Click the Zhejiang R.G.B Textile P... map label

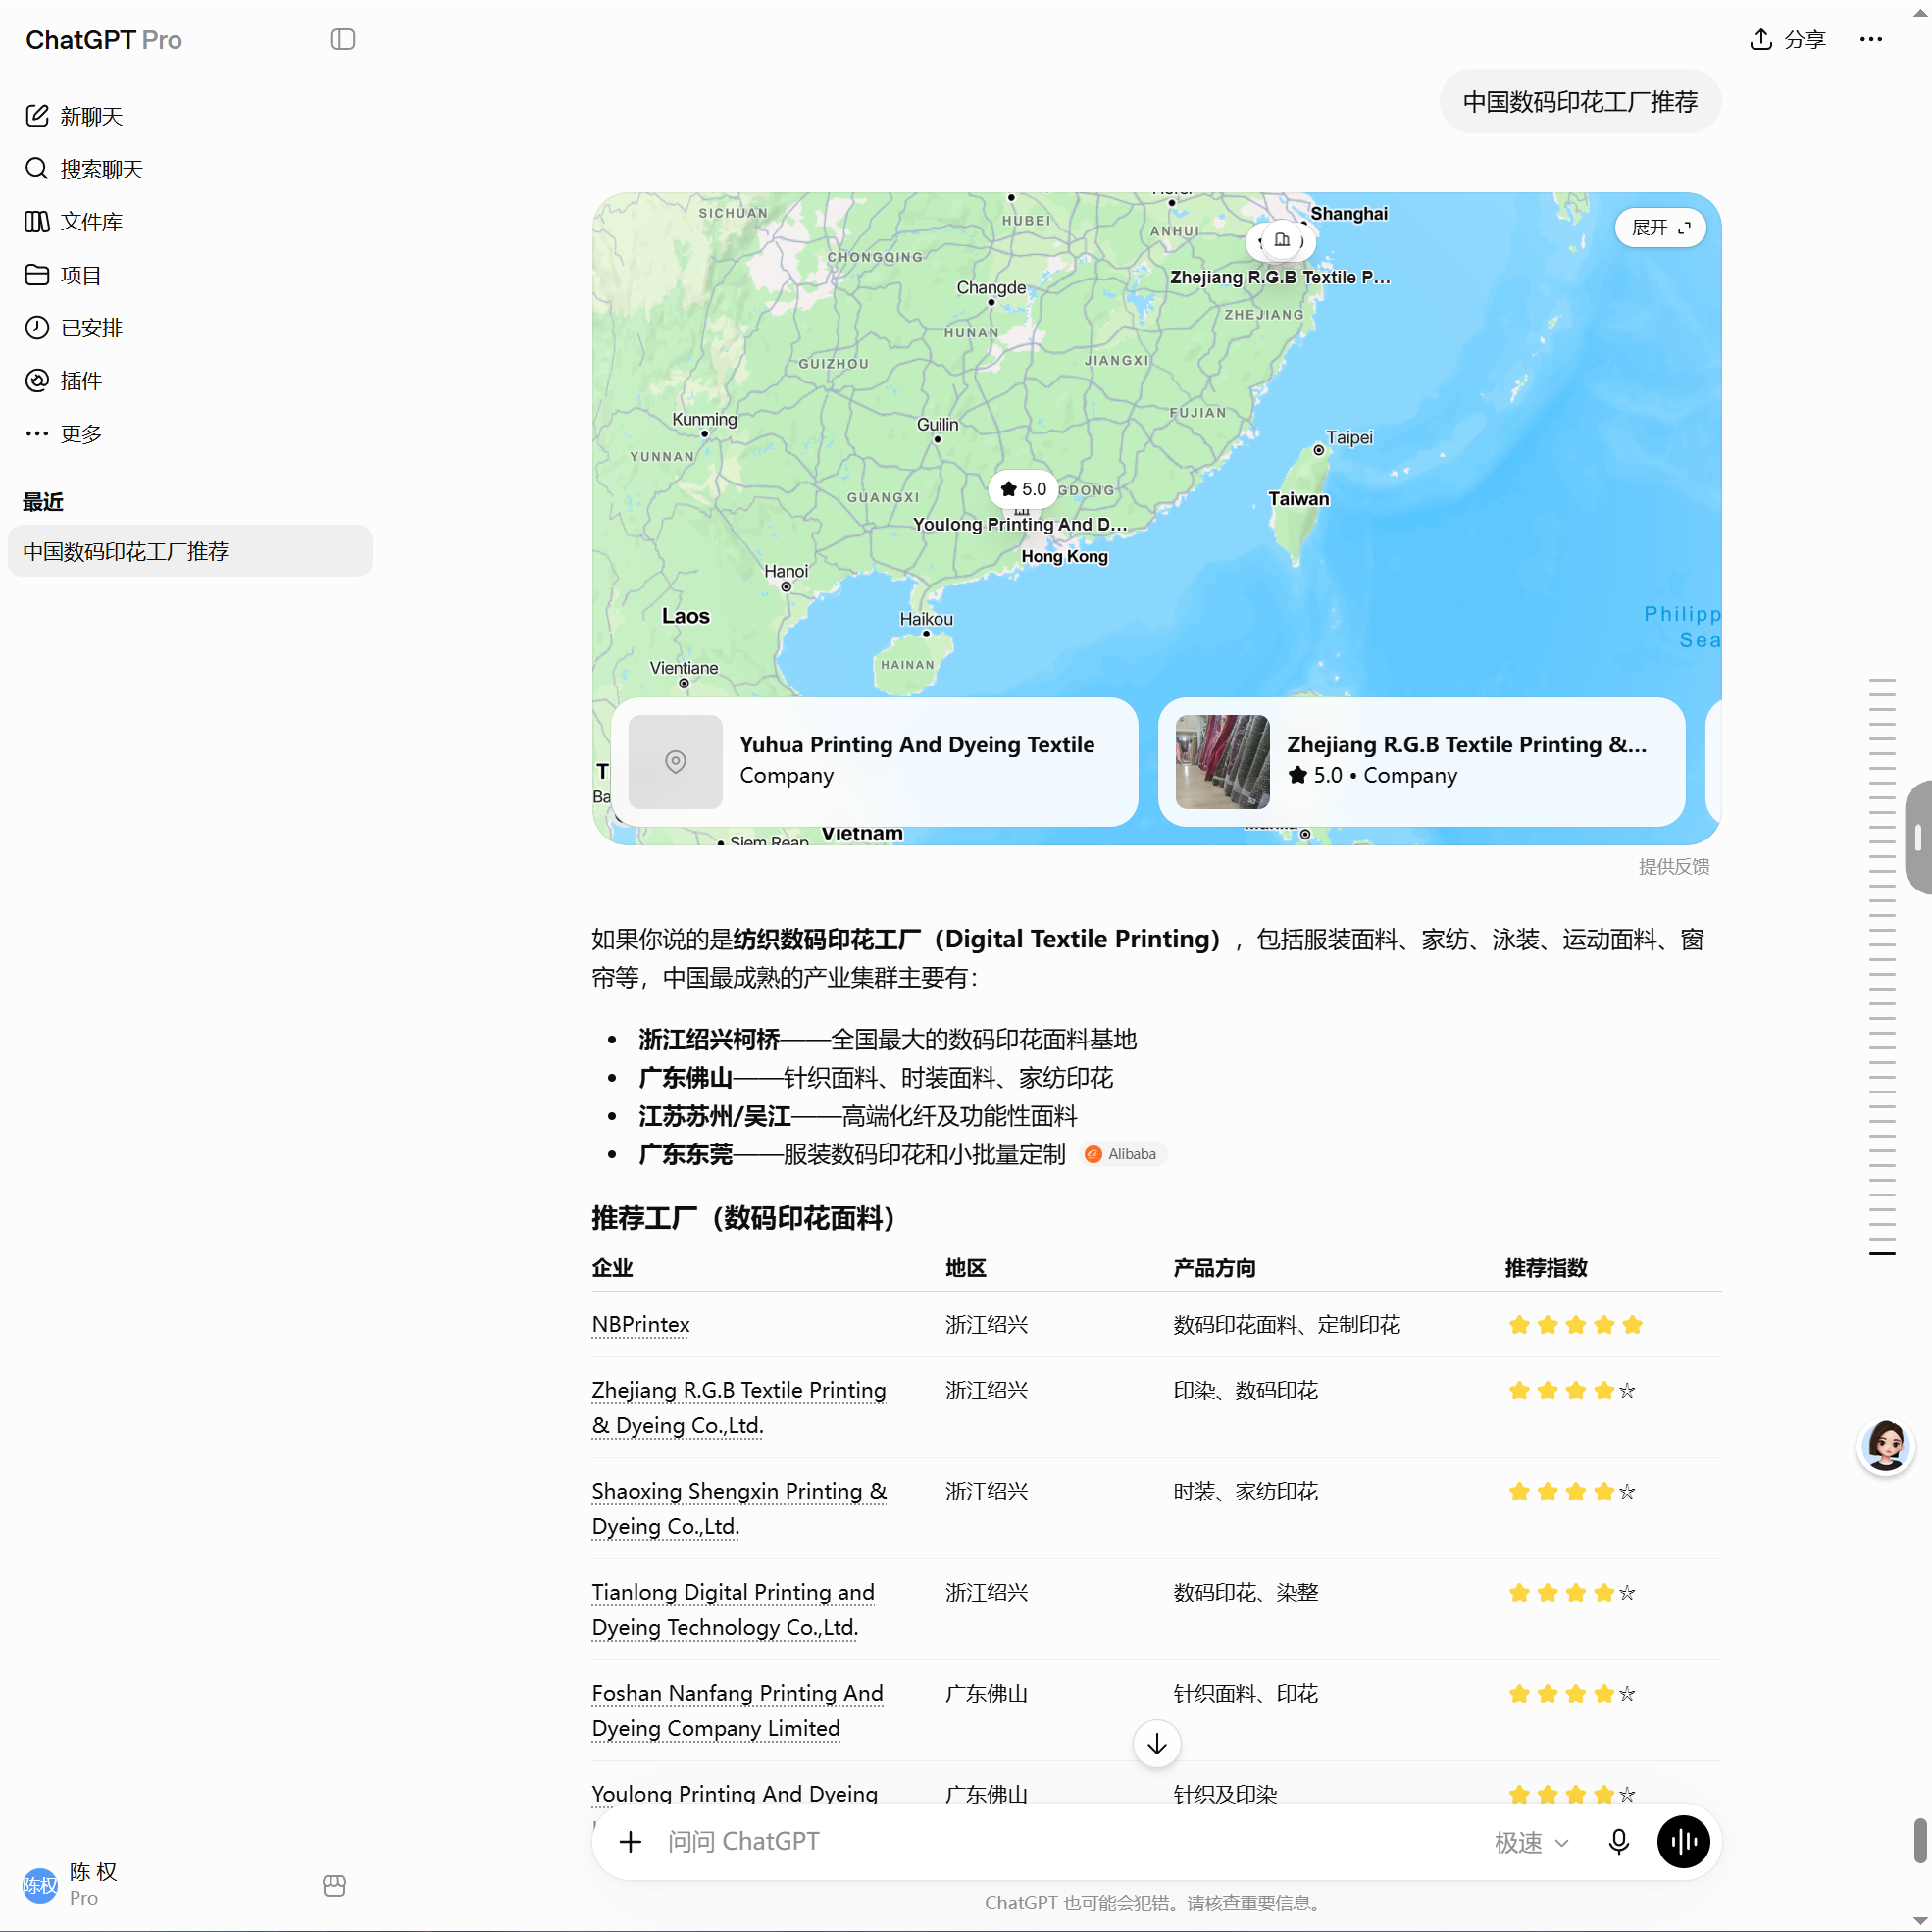(1280, 277)
